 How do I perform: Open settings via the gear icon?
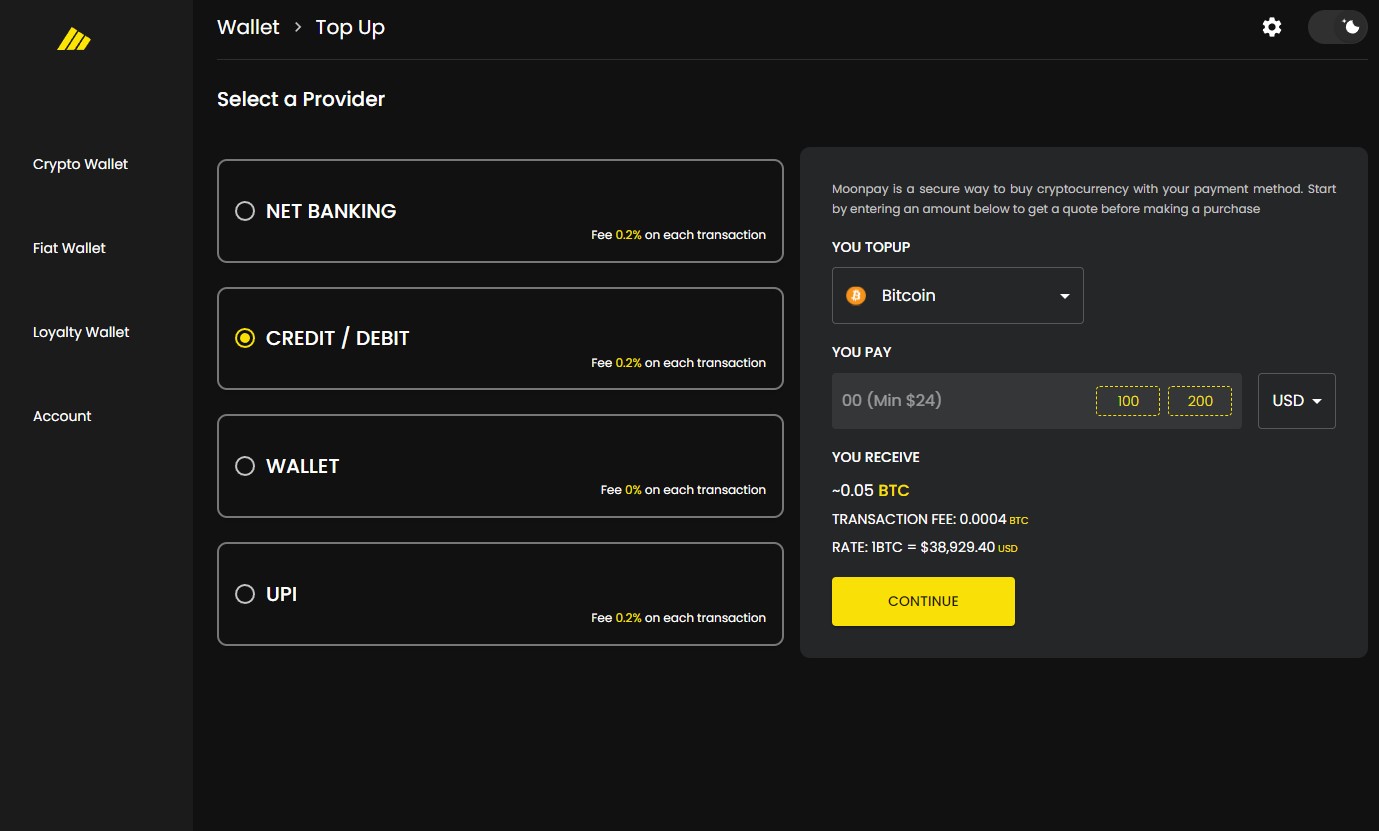pyautogui.click(x=1271, y=27)
